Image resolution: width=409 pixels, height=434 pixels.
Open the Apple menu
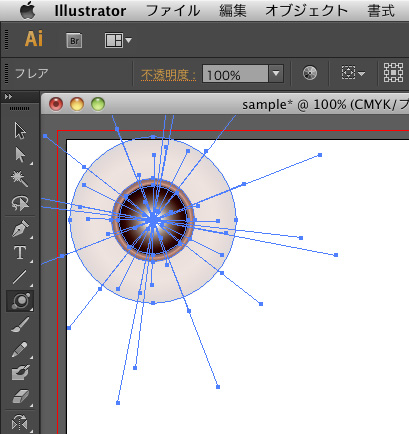click(27, 10)
